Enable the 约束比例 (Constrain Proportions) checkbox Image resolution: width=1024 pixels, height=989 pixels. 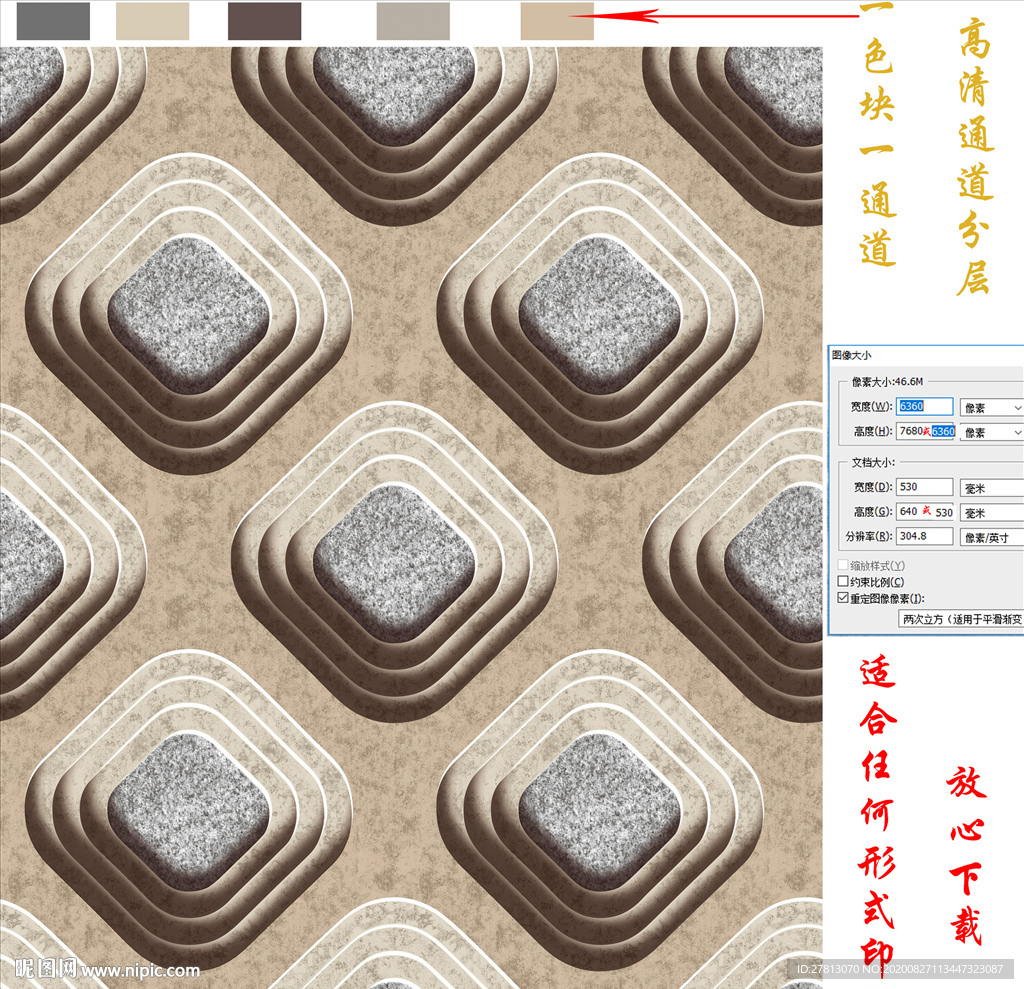(x=843, y=581)
